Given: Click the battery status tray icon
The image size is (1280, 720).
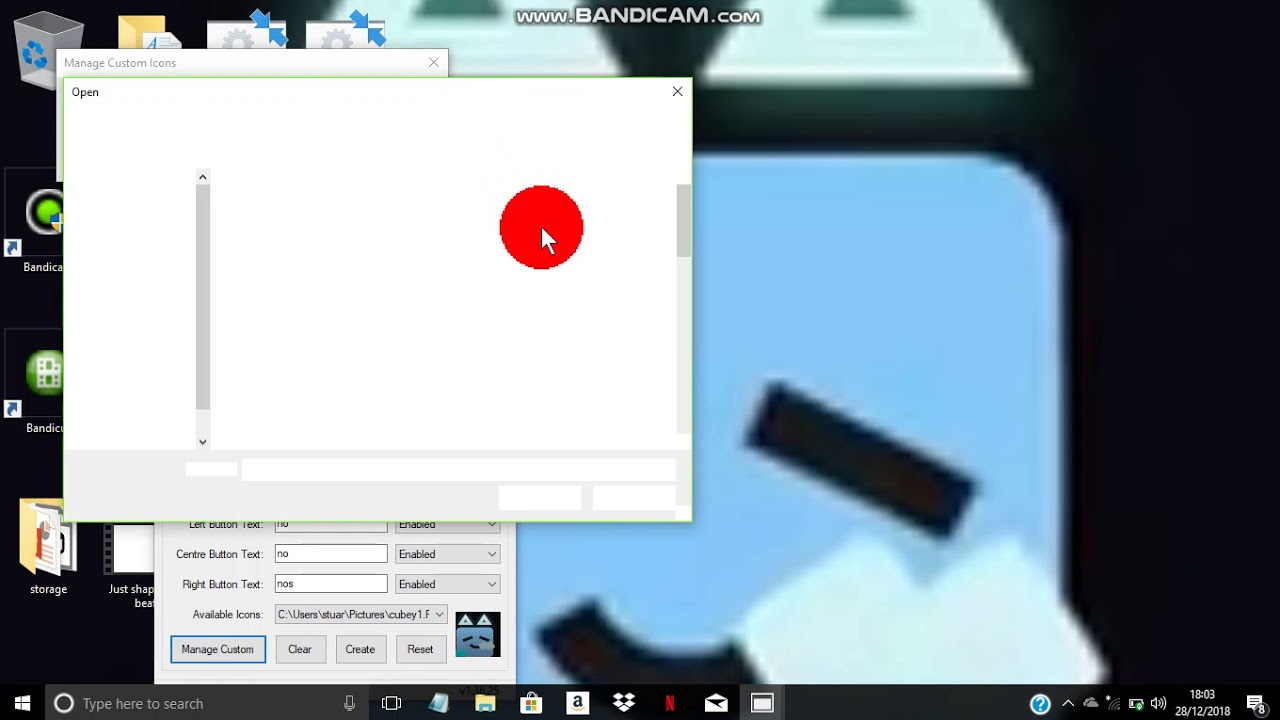Looking at the screenshot, I should coord(1136,703).
